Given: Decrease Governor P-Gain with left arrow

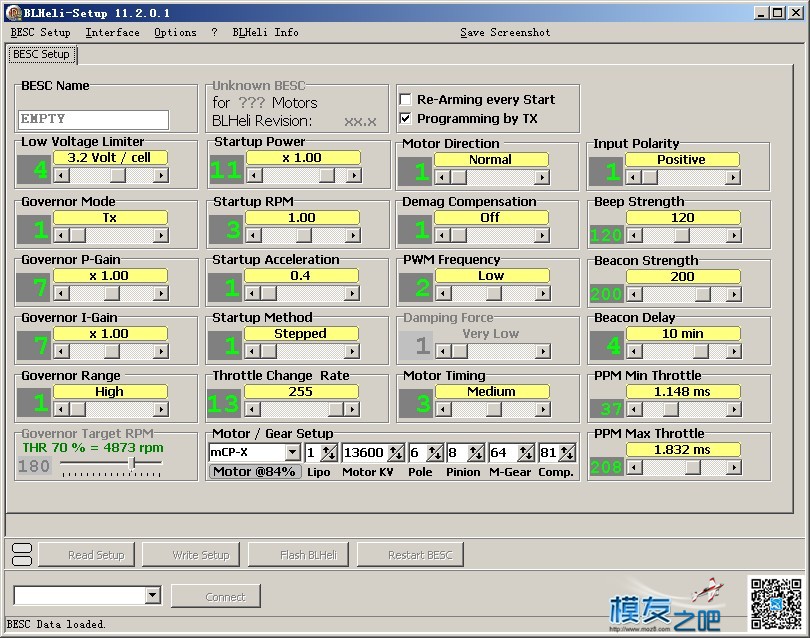Looking at the screenshot, I should [x=61, y=293].
